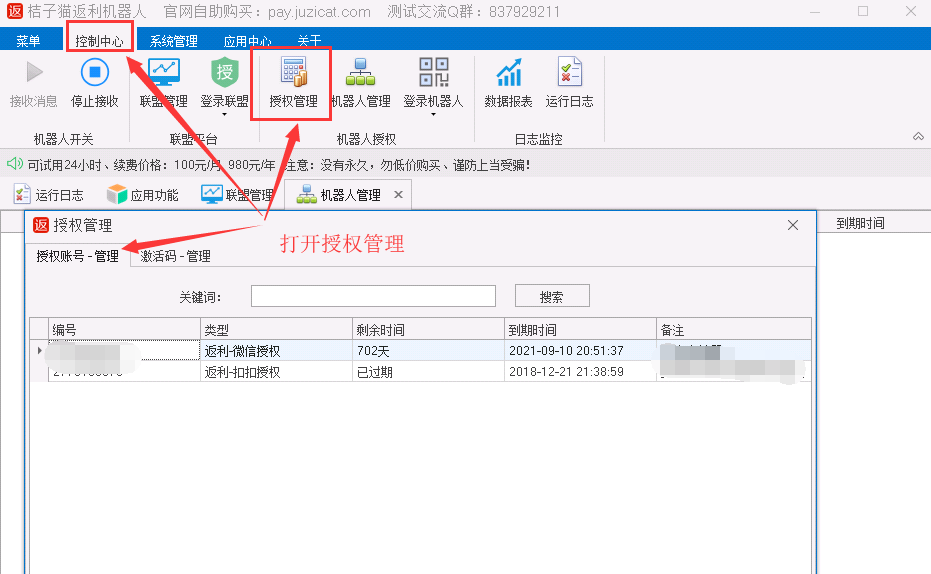
Task: Click the 停止接收 stop icon
Action: click(x=94, y=73)
